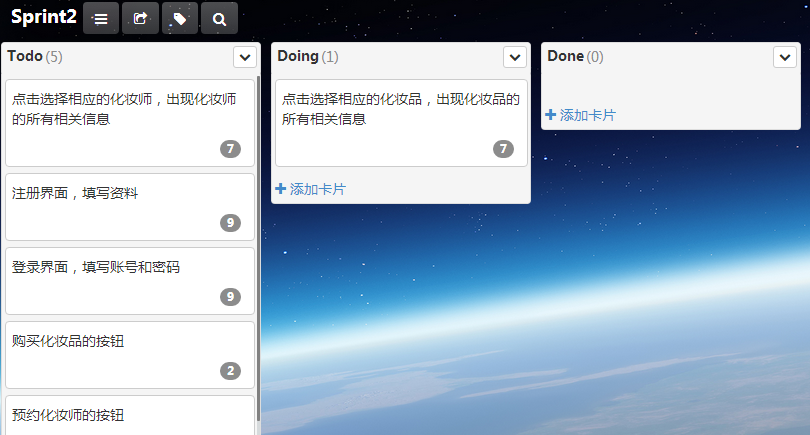The image size is (810, 435).
Task: Click the plus icon in Doing list
Action: 281,189
